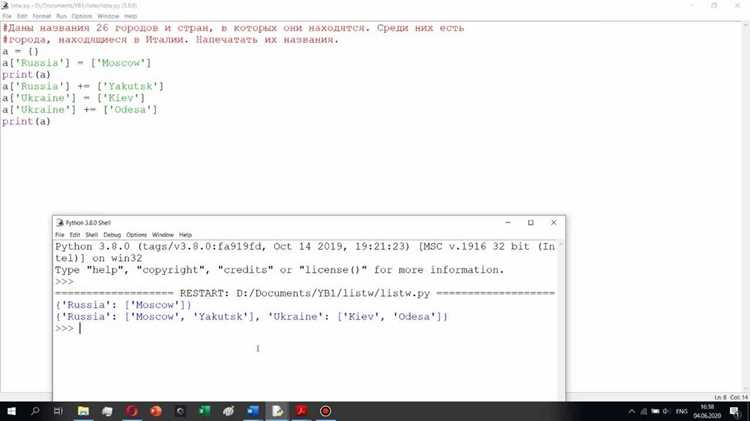Image resolution: width=750 pixels, height=421 pixels.
Task: Open Edit menu in Python Shell
Action: pos(75,235)
